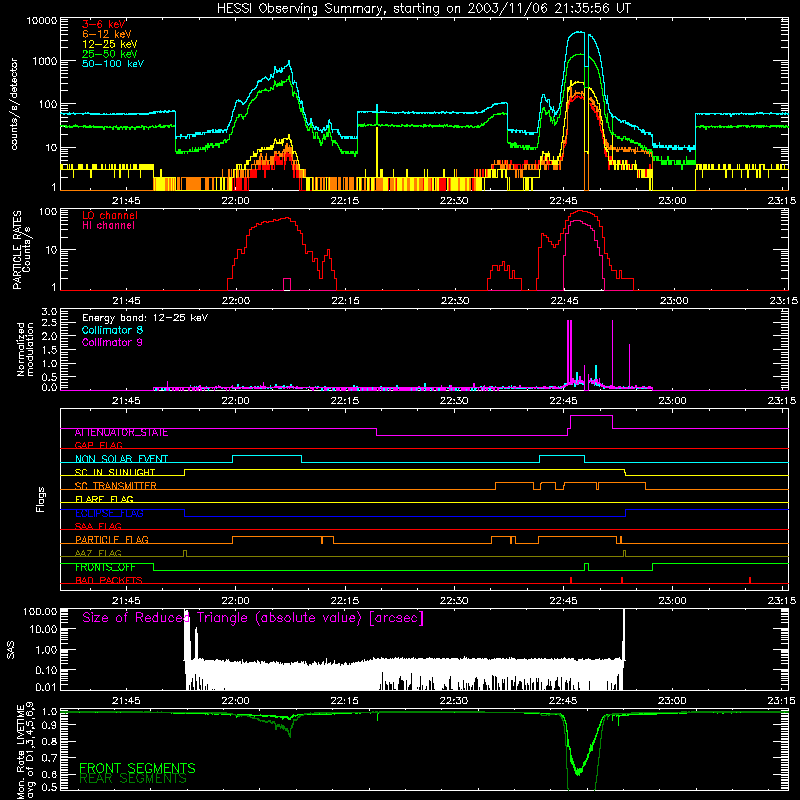Click the '100.00' SAS tick value
Image resolution: width=800 pixels, height=800 pixels.
[x=40, y=611]
